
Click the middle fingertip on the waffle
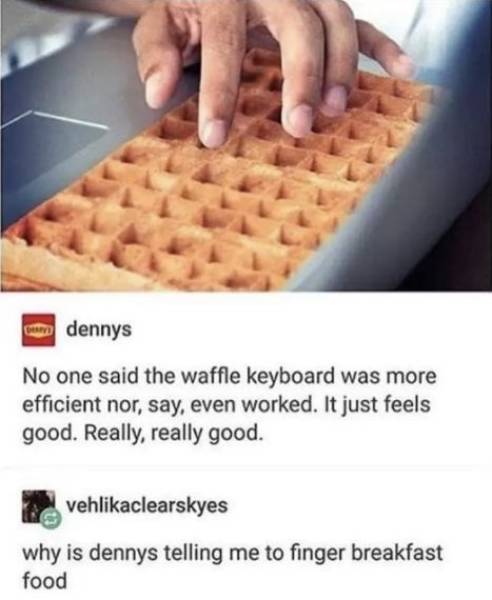pyautogui.click(x=299, y=121)
